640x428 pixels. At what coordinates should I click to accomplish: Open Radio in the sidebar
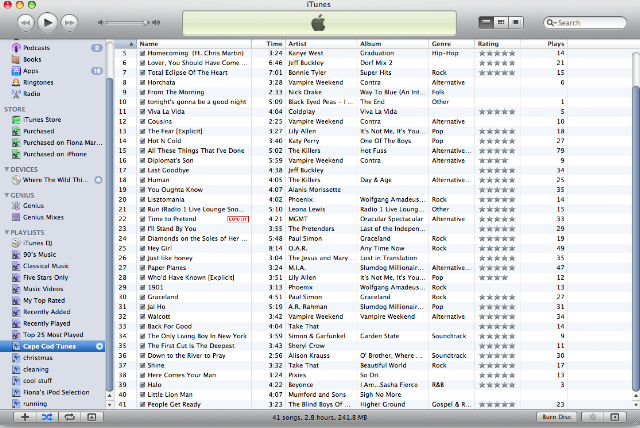pyautogui.click(x=31, y=93)
